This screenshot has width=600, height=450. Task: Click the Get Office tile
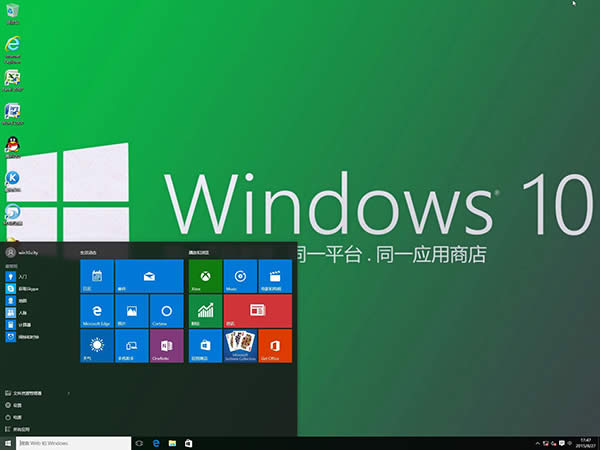tap(275, 345)
